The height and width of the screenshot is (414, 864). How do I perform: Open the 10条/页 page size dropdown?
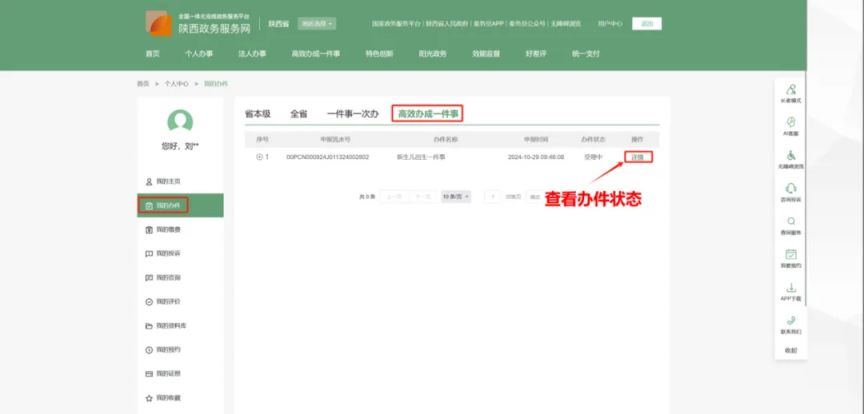pos(456,197)
